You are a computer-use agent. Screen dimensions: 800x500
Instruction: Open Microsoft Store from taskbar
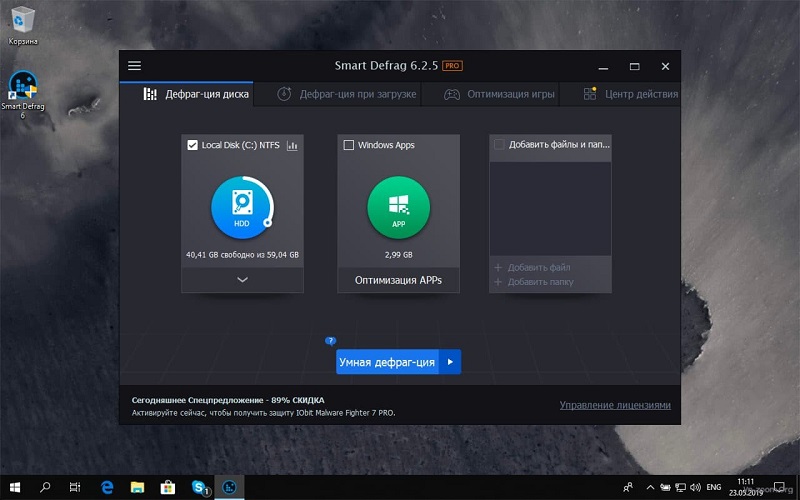168,487
